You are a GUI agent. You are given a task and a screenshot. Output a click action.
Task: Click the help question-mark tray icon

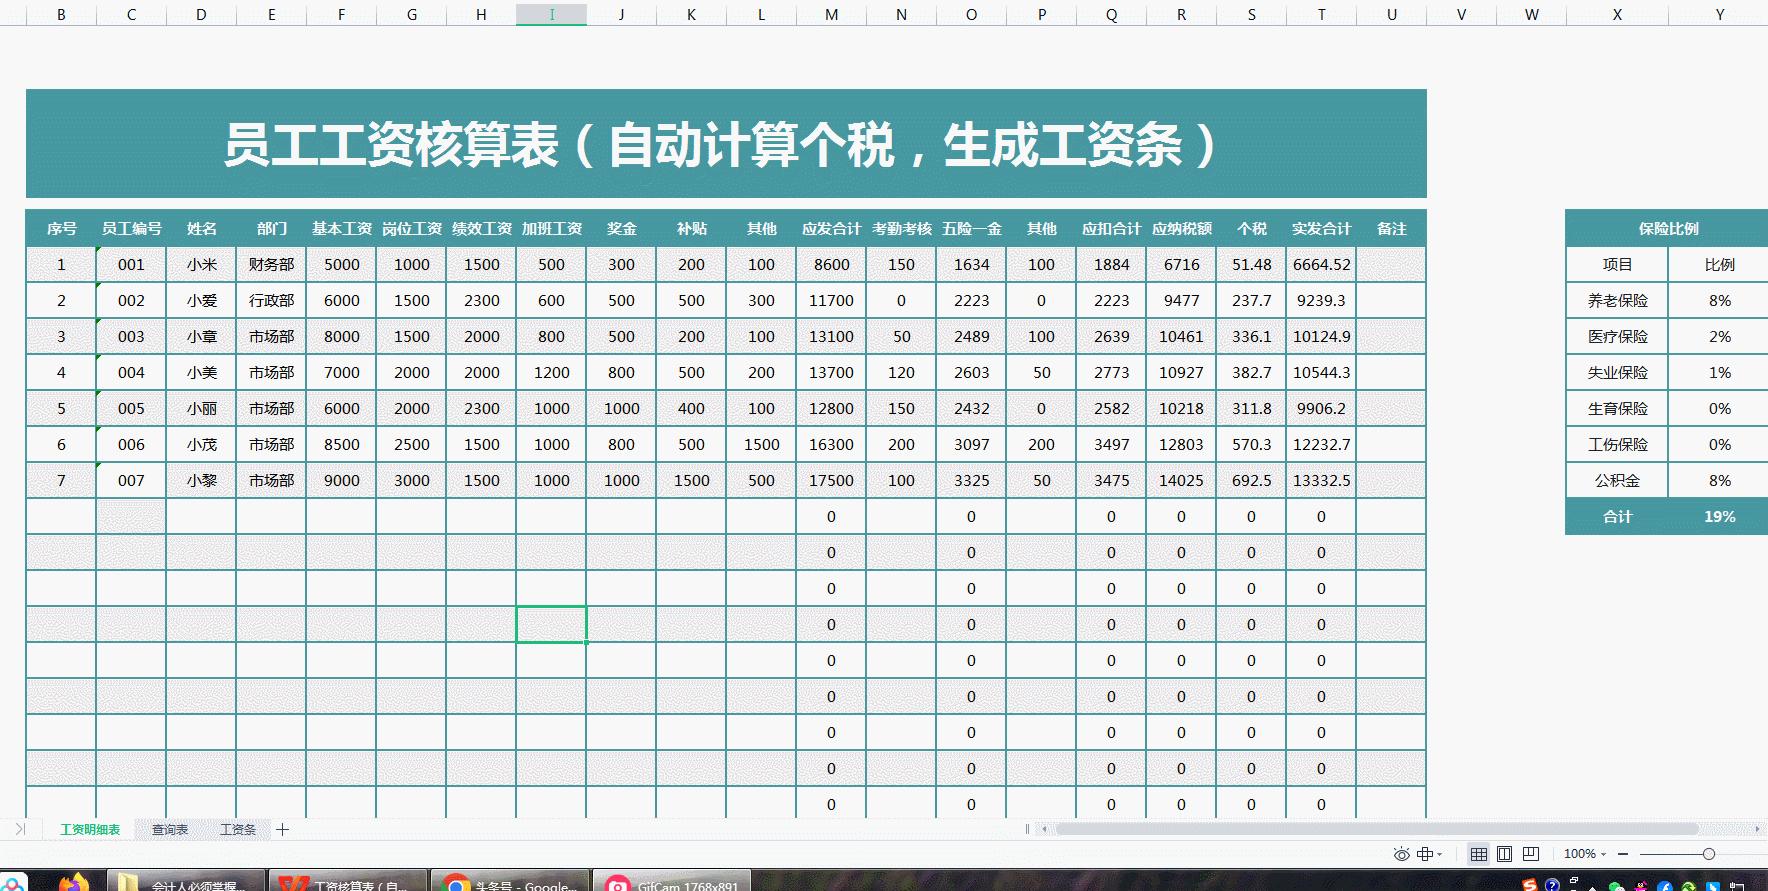[x=1552, y=885]
